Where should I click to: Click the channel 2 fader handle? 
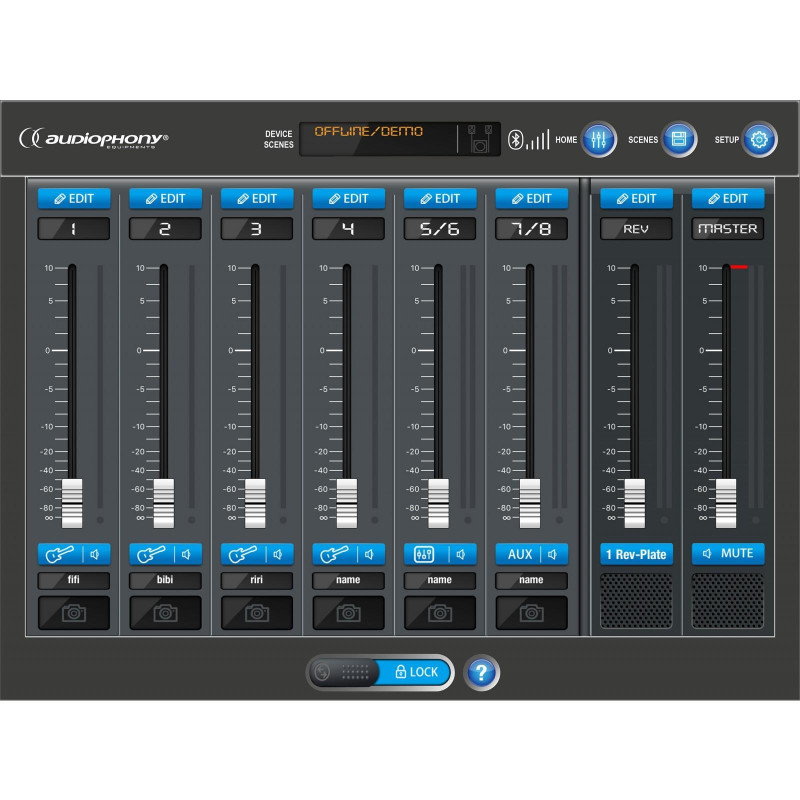pyautogui.click(x=164, y=502)
